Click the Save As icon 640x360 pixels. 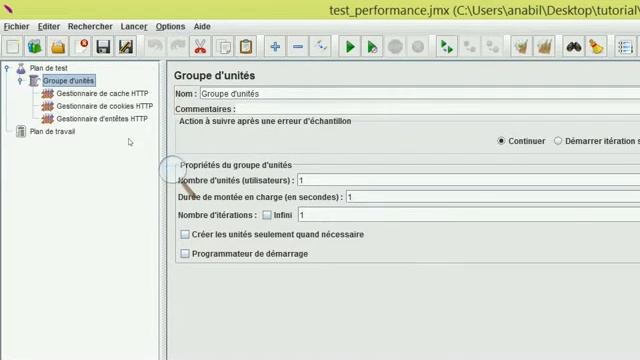click(126, 47)
